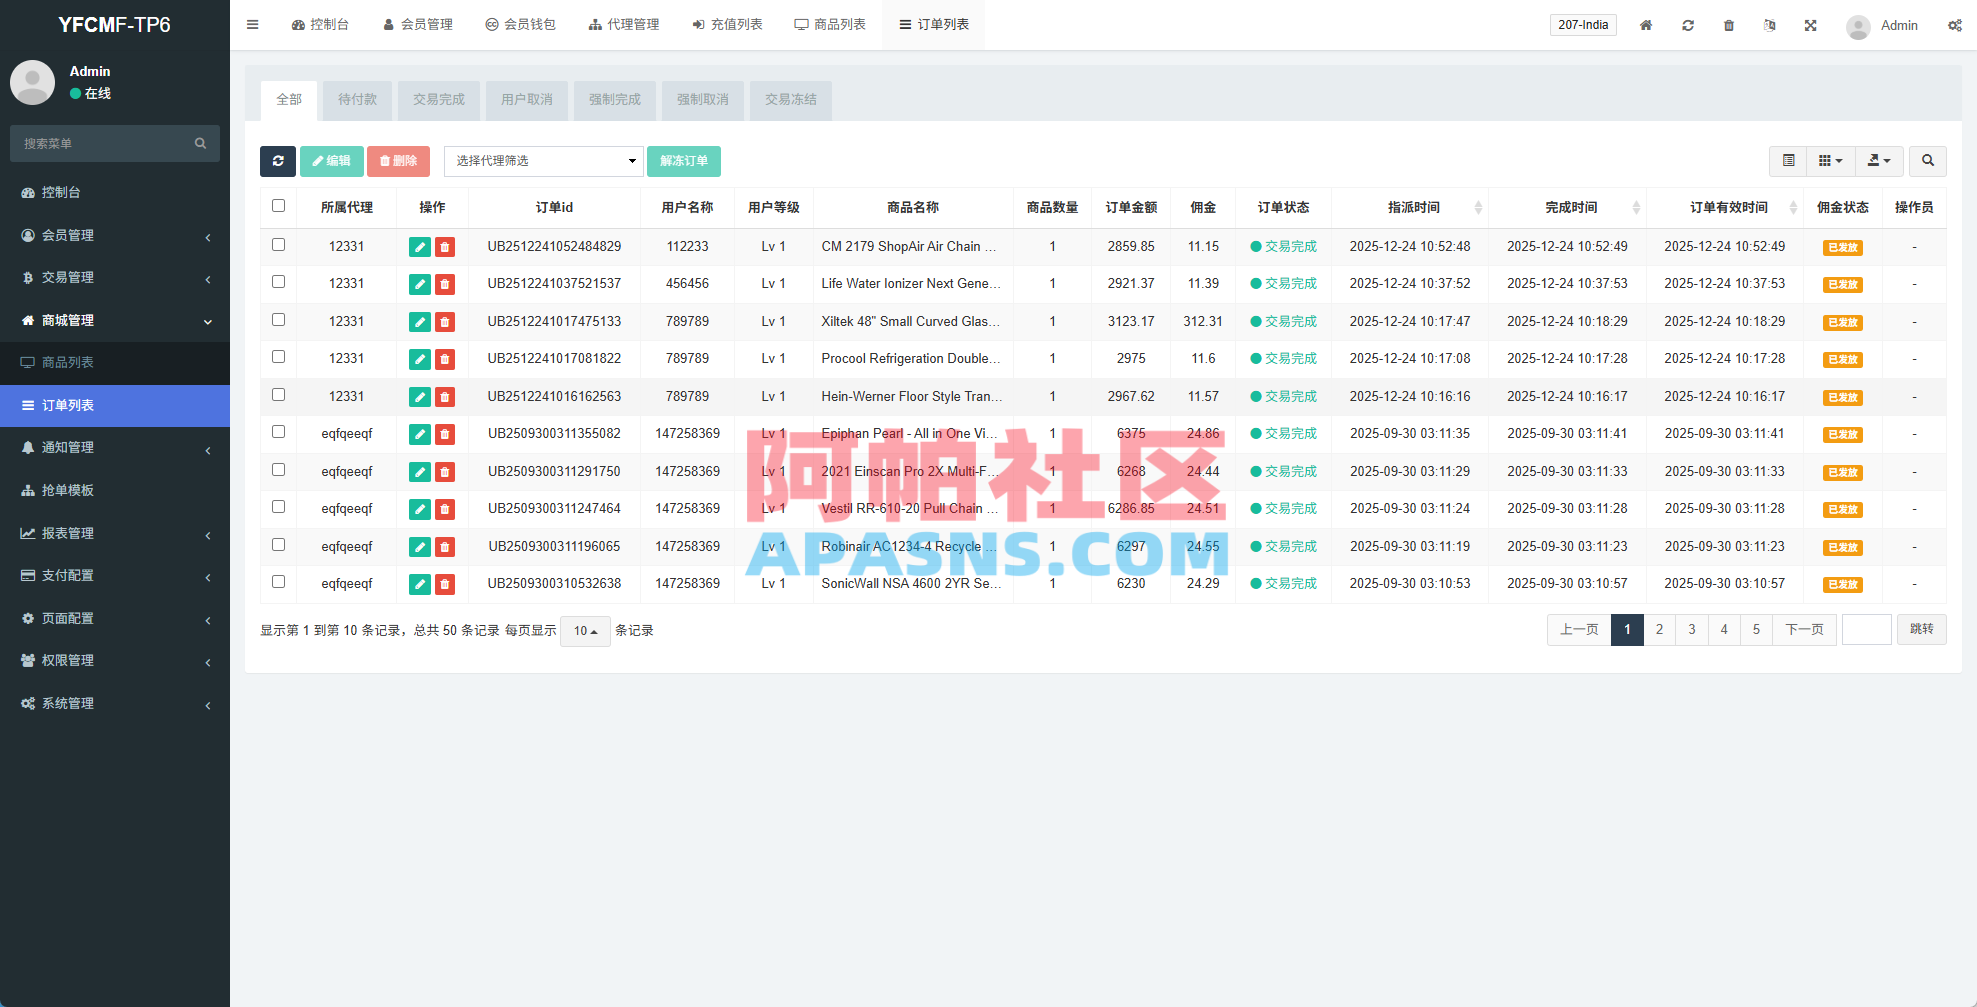Viewport: 1977px width, 1007px height.
Task: Open the columns visibility dropdown
Action: tap(1830, 161)
